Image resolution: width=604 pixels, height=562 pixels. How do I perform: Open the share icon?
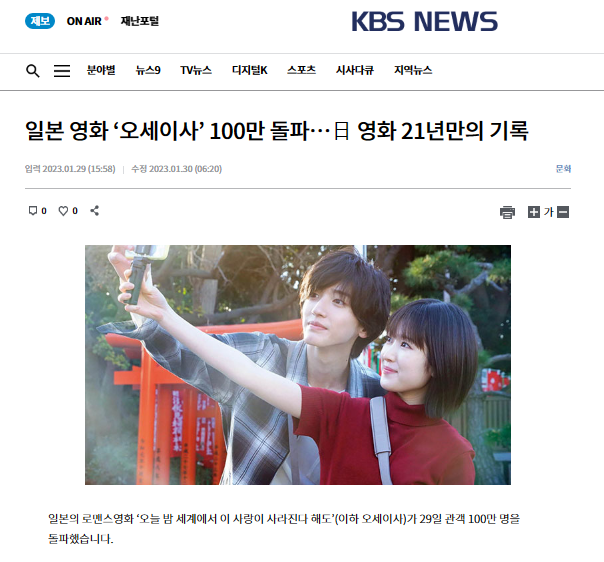[95, 211]
